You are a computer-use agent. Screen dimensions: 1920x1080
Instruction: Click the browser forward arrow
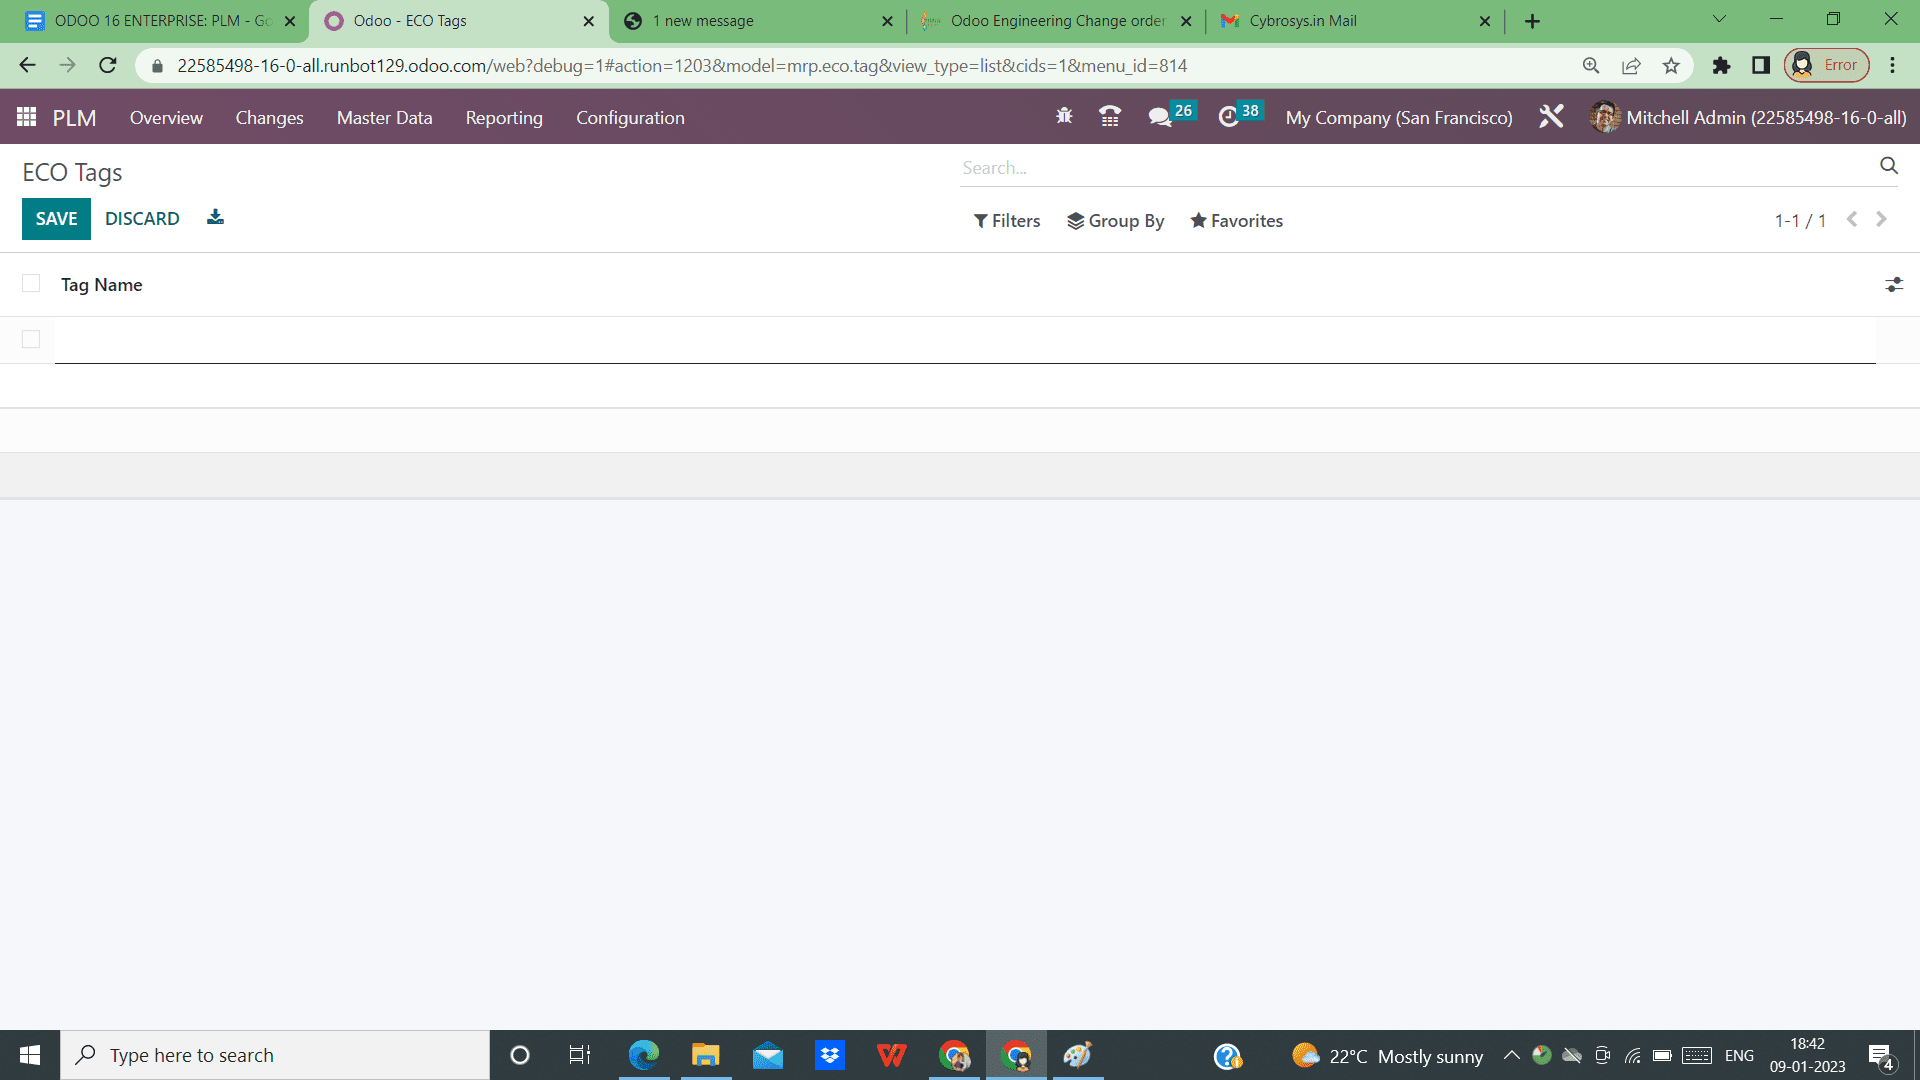click(67, 65)
